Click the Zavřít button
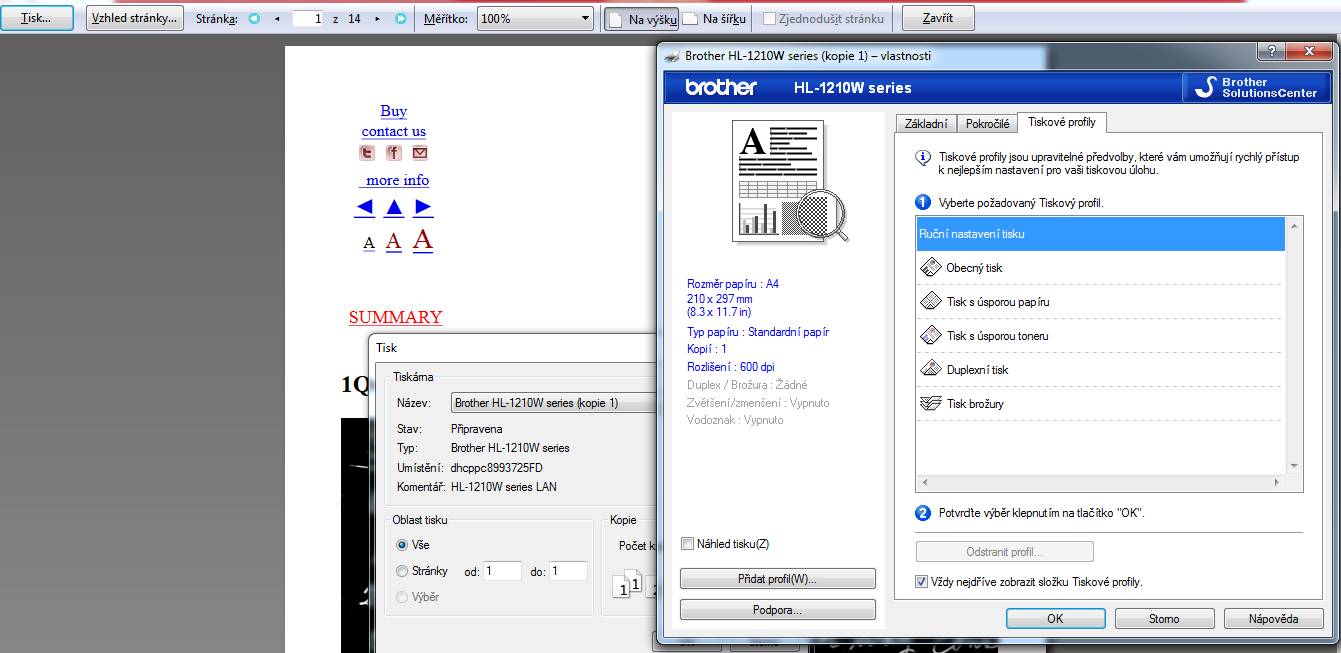 (x=938, y=18)
